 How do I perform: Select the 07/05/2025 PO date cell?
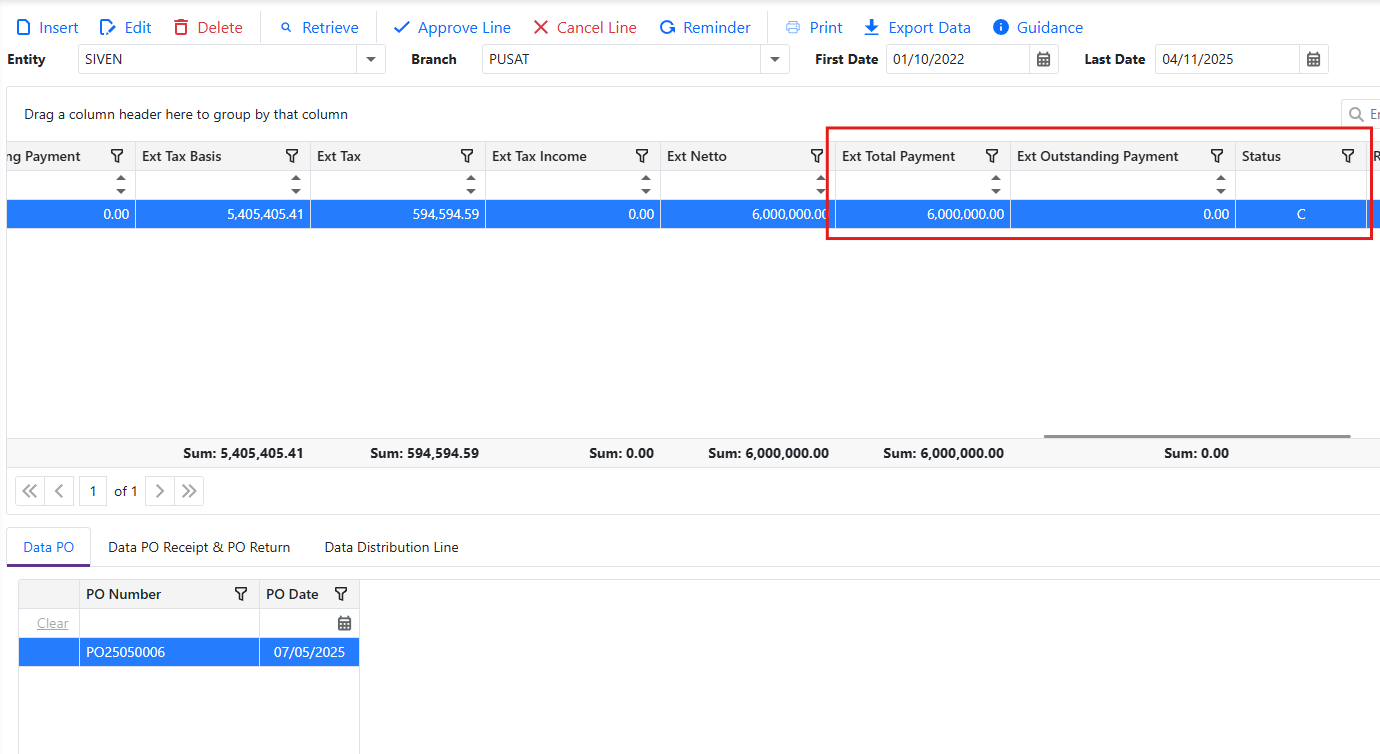(x=309, y=652)
